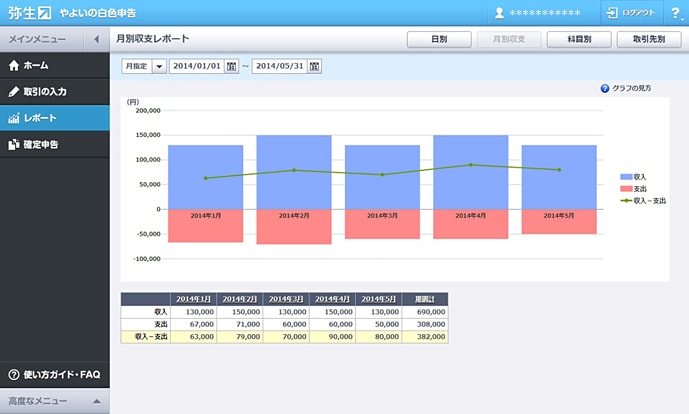This screenshot has height=414, width=689.
Task: Open the help question mark menu
Action: (675, 13)
